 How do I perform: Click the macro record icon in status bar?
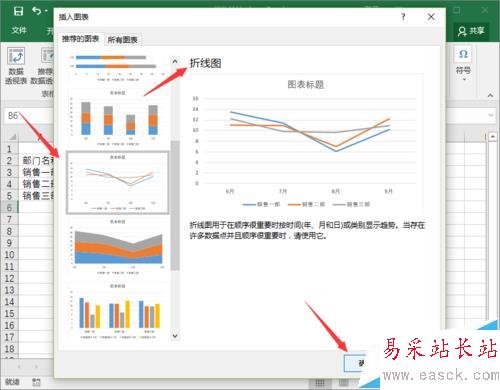point(36,382)
